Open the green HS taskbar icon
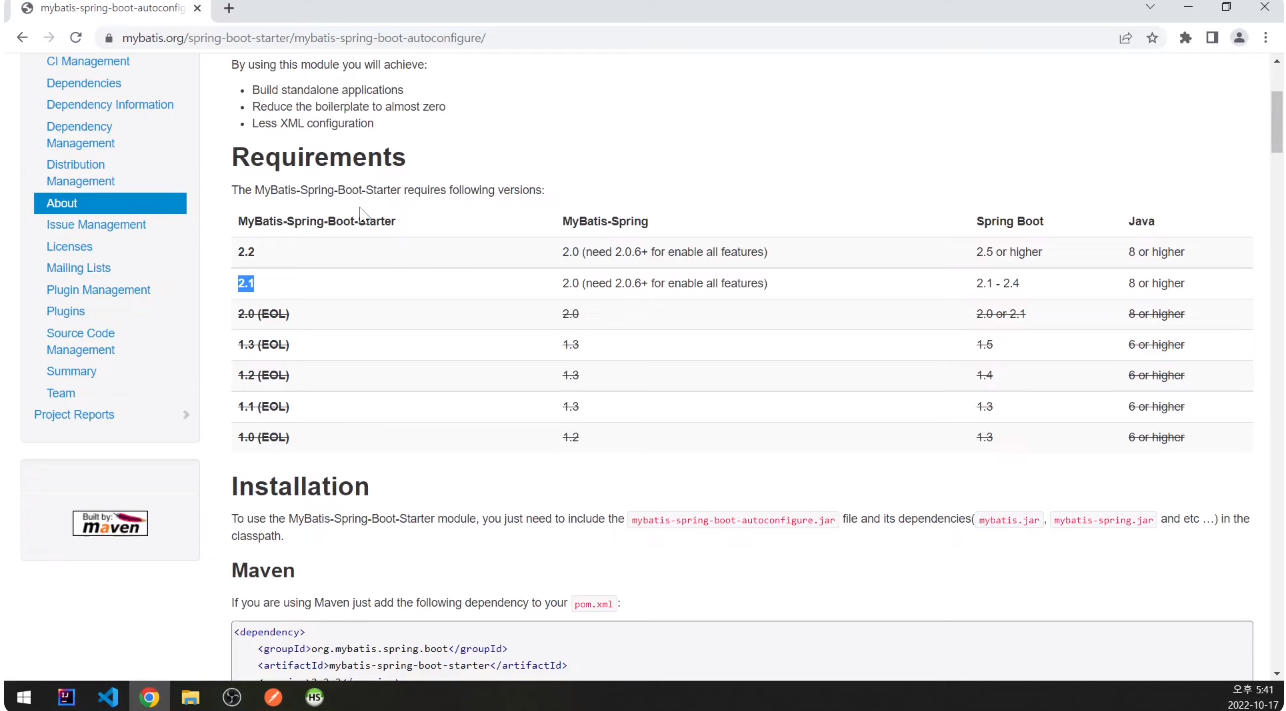 tap(315, 697)
